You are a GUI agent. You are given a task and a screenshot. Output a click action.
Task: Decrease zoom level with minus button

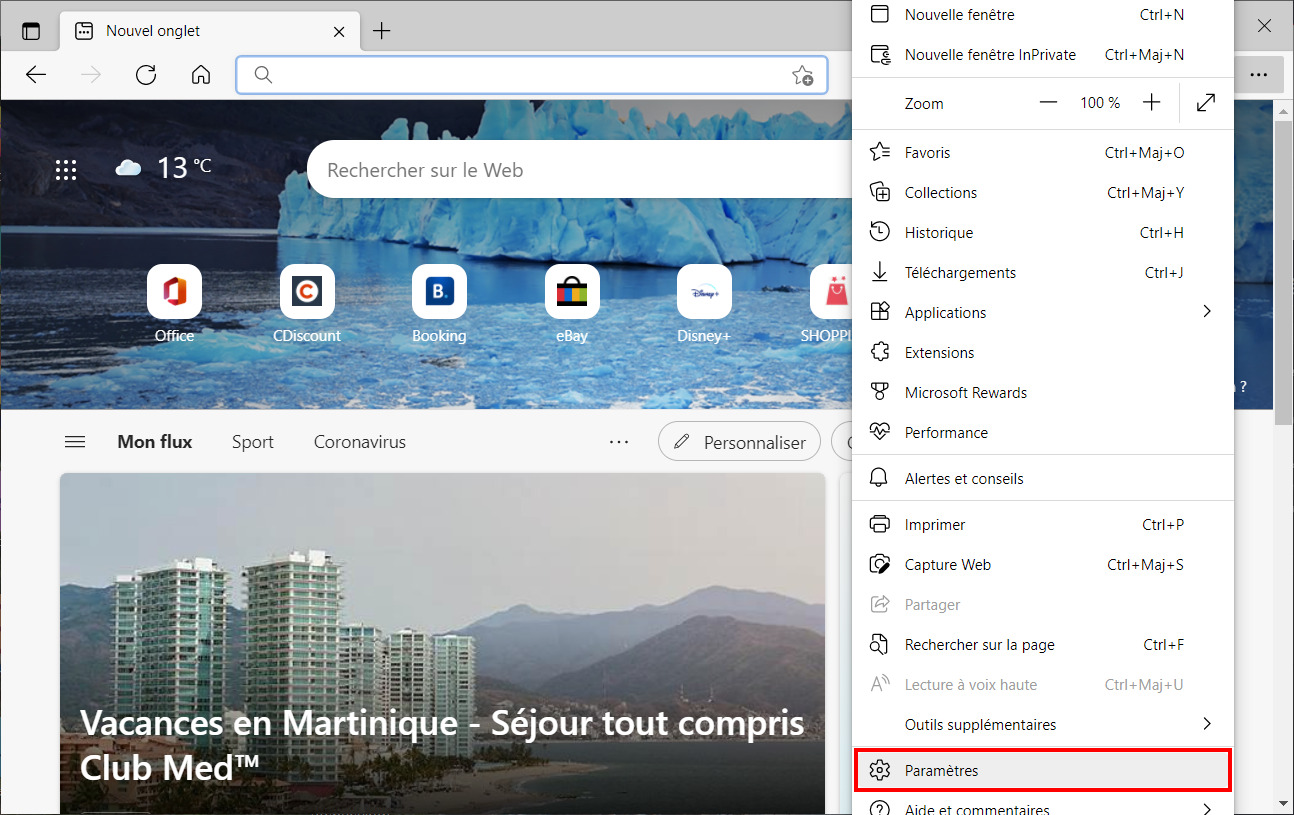point(1048,103)
